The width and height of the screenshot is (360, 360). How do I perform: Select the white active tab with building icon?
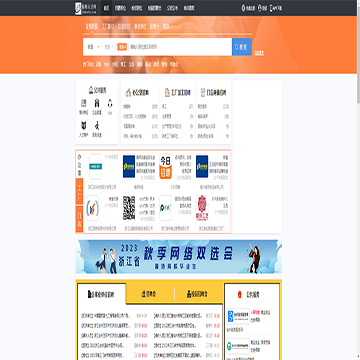pyautogui.click(x=101, y=294)
